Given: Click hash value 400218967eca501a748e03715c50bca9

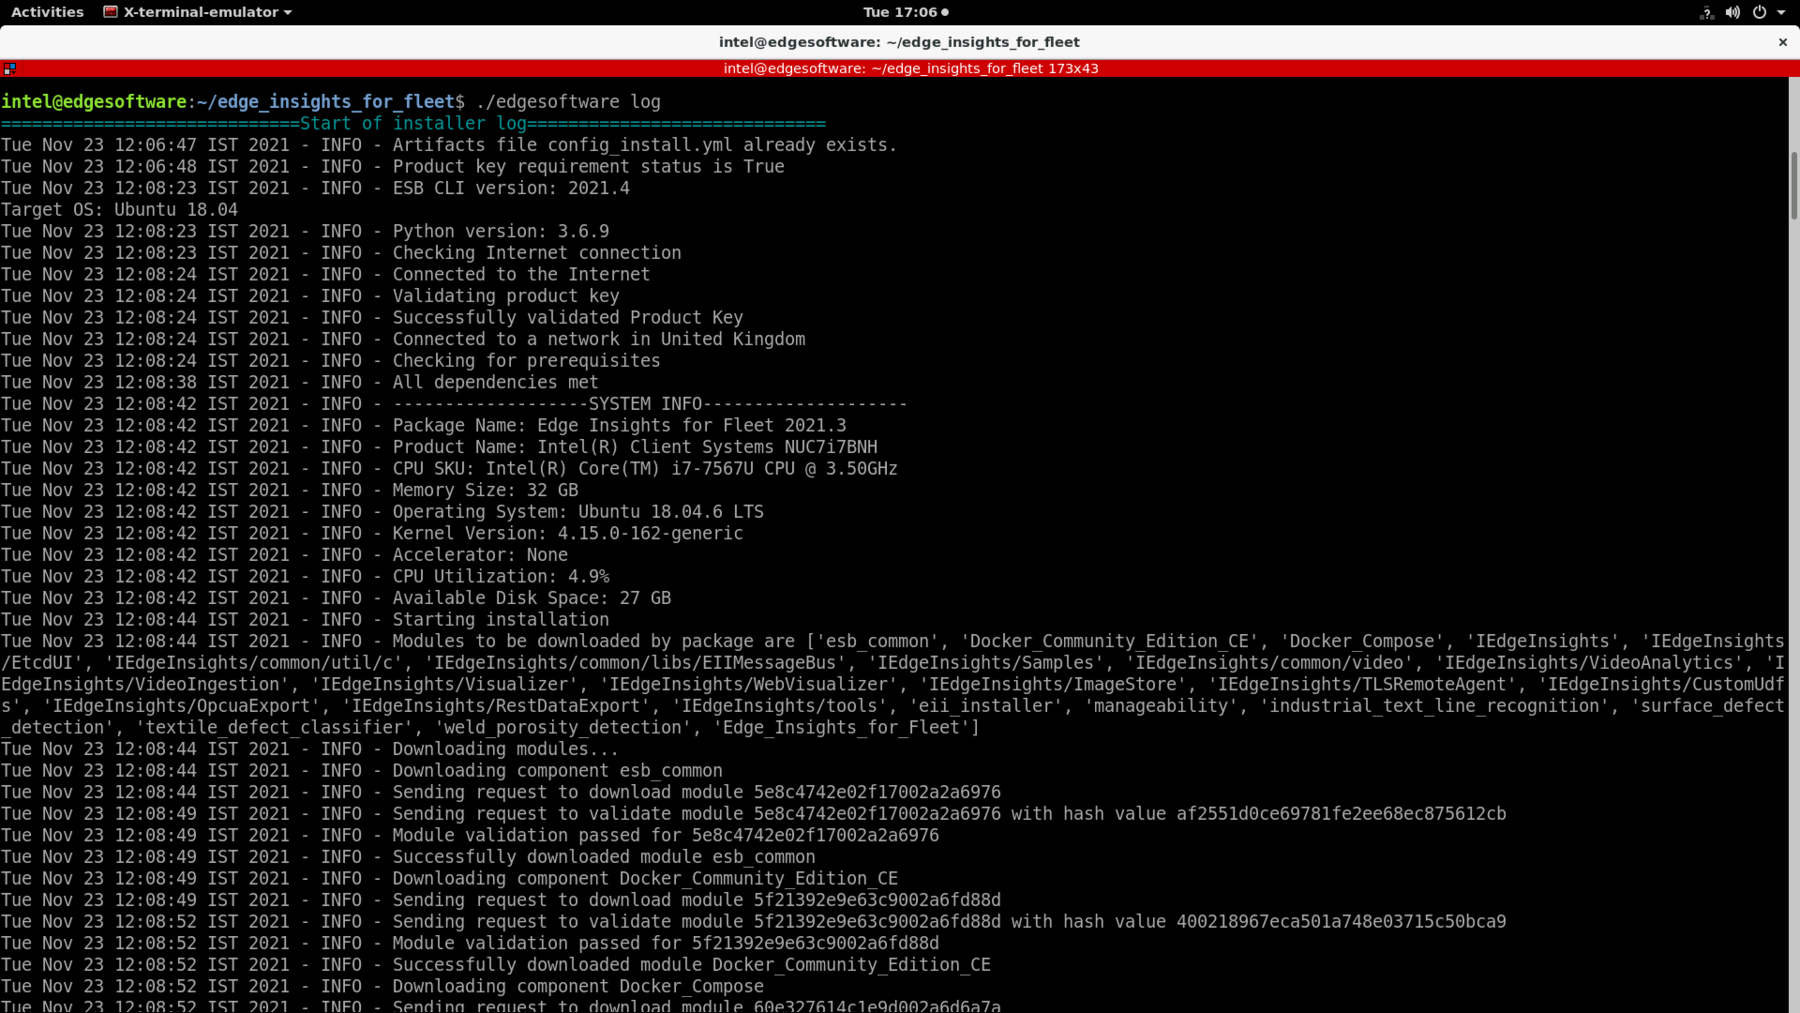Looking at the screenshot, I should pyautogui.click(x=1341, y=922).
